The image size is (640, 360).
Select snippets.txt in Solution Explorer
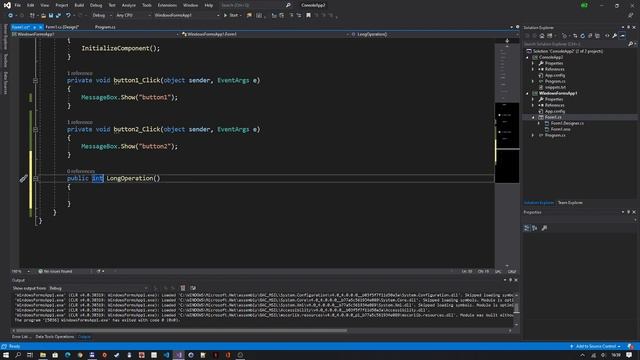[555, 87]
